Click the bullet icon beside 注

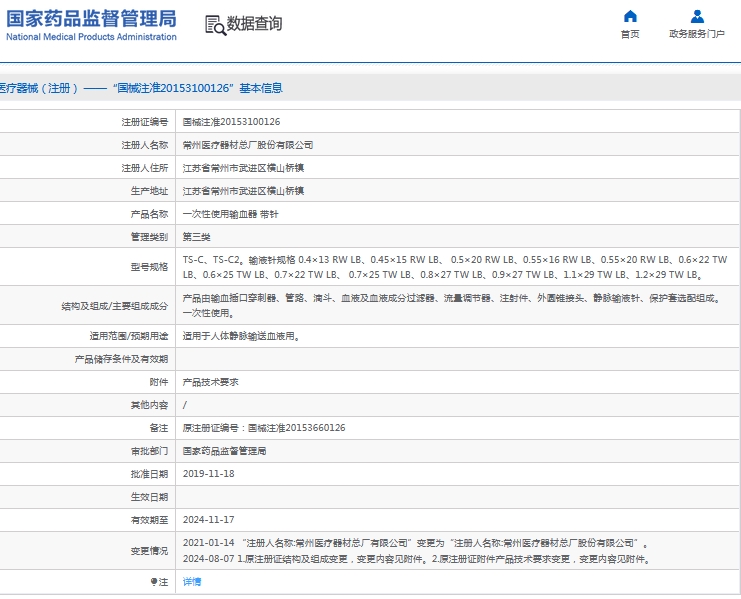click(x=154, y=582)
